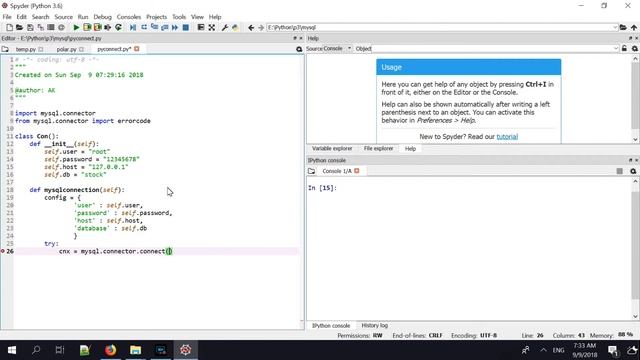This screenshot has height=360, width=640.
Task: Go back with left arrow
Action: (251, 27)
